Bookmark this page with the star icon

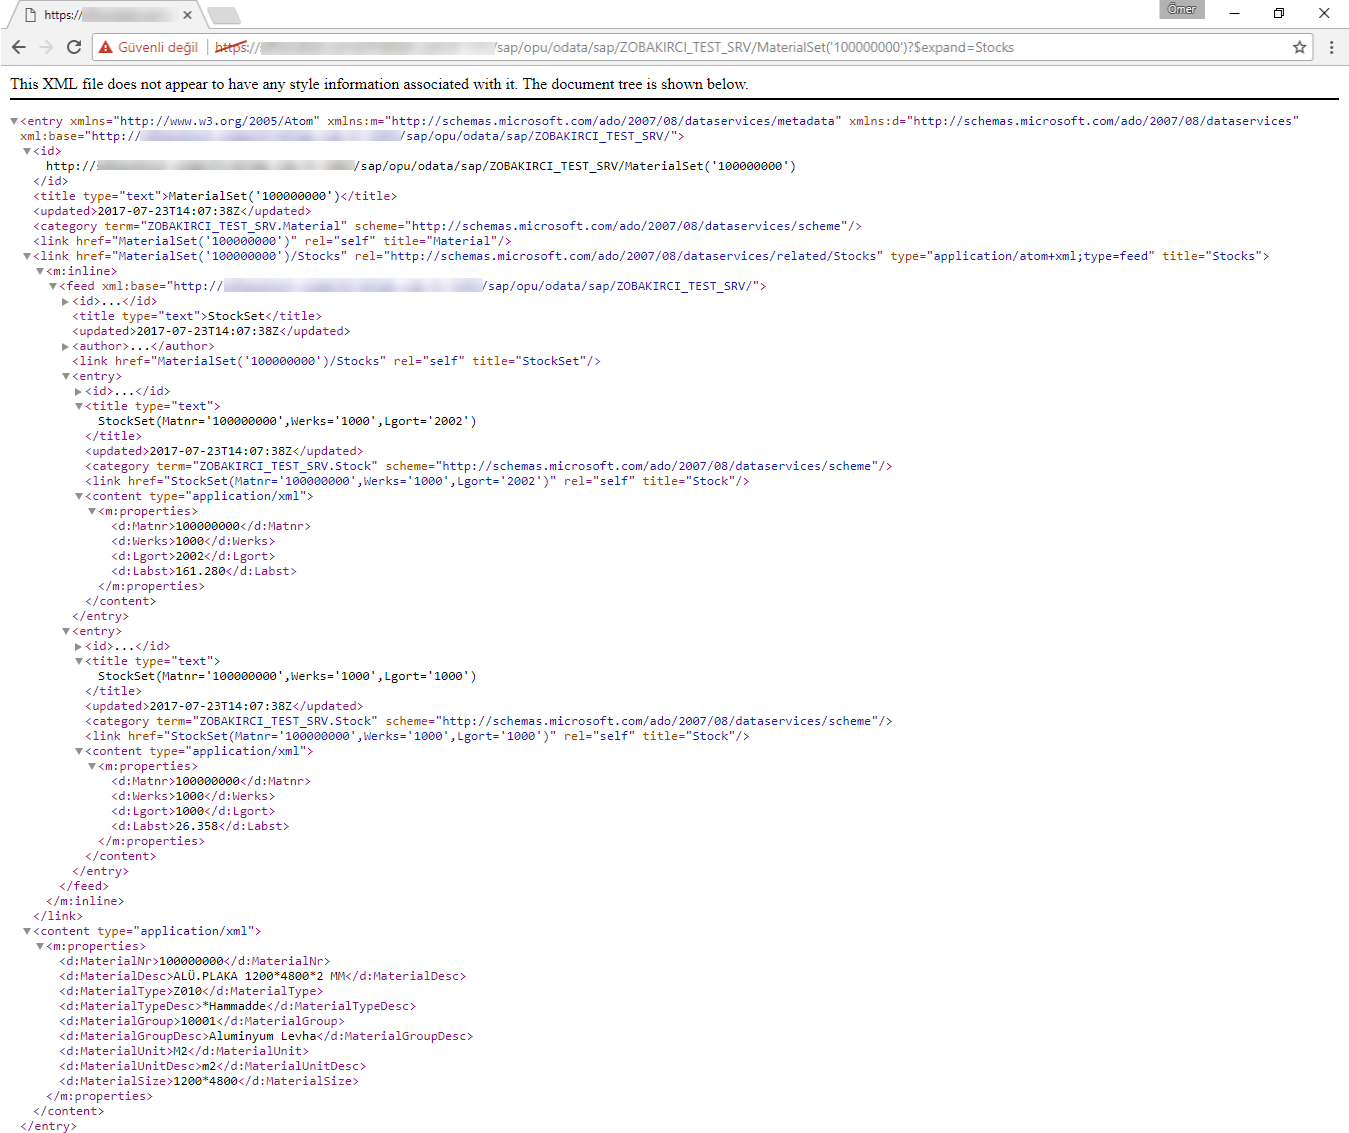(x=1299, y=47)
